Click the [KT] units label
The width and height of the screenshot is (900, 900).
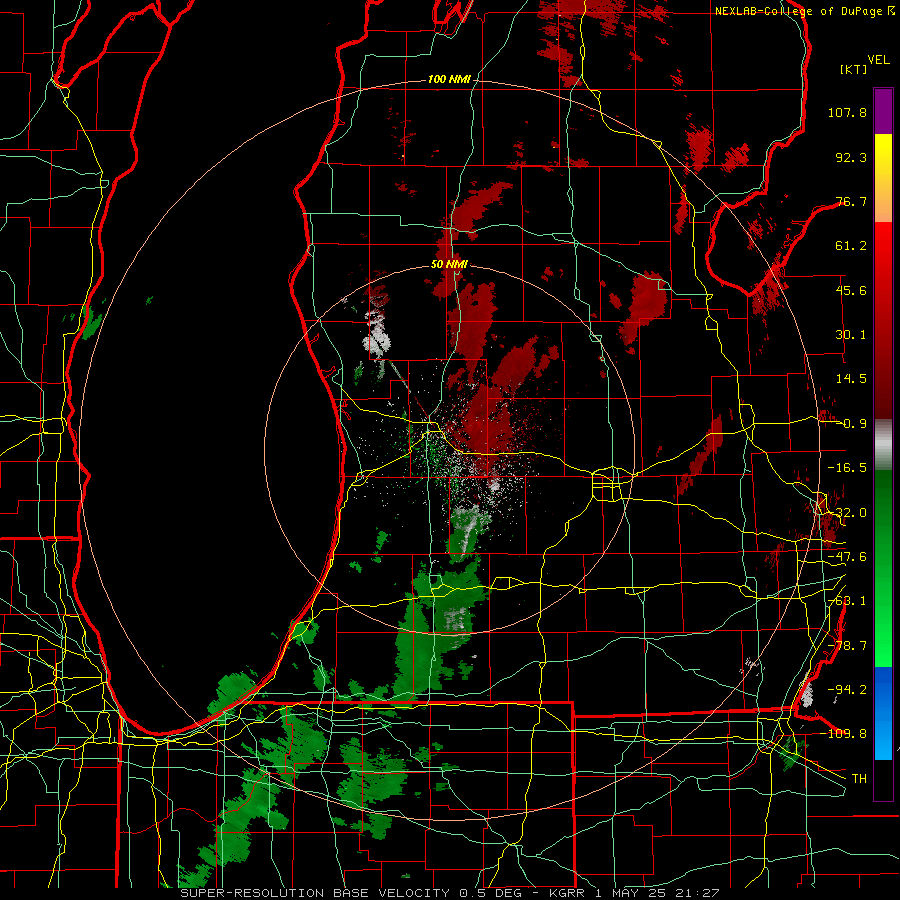(x=853, y=69)
